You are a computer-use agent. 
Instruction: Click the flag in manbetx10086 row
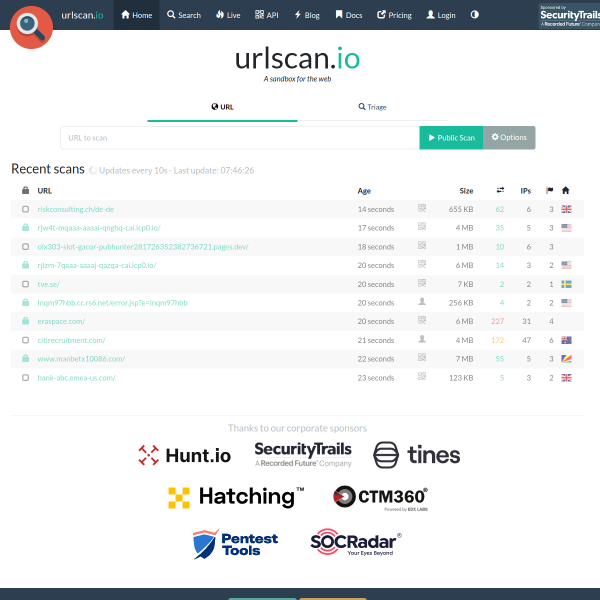pyautogui.click(x=566, y=359)
